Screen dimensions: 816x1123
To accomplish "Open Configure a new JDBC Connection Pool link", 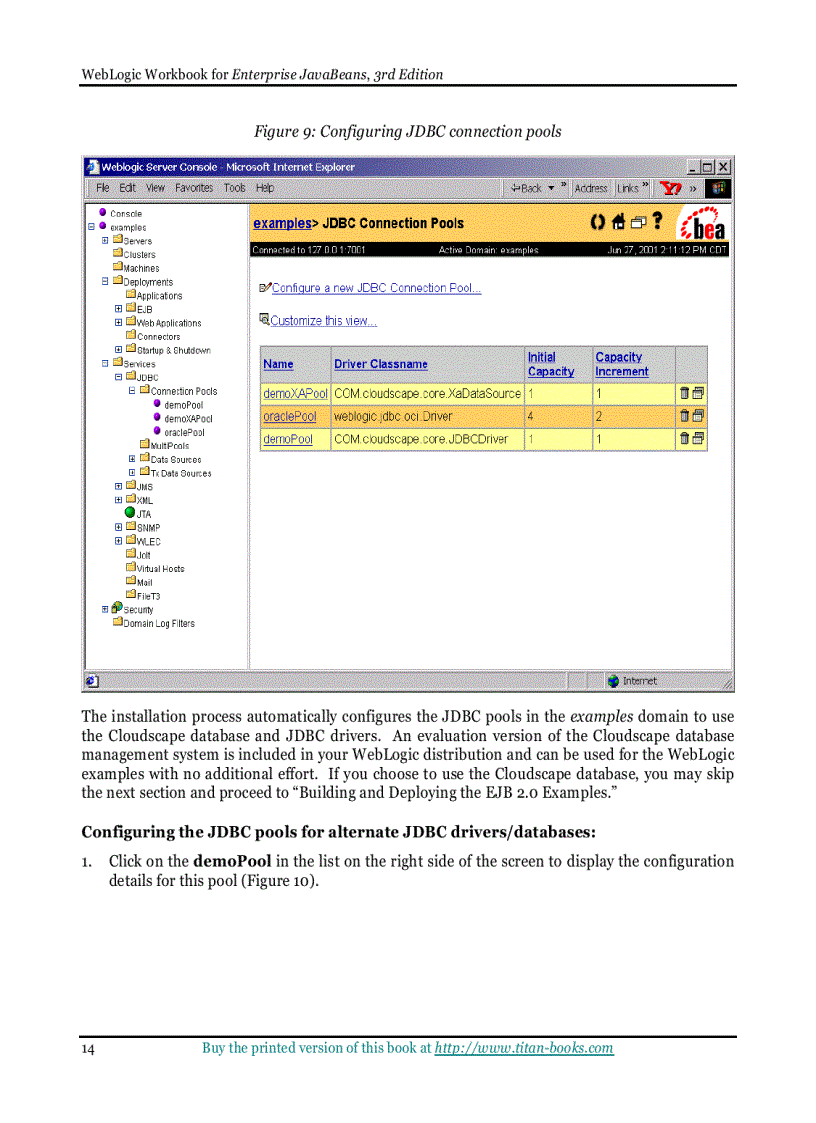I will pyautogui.click(x=375, y=288).
